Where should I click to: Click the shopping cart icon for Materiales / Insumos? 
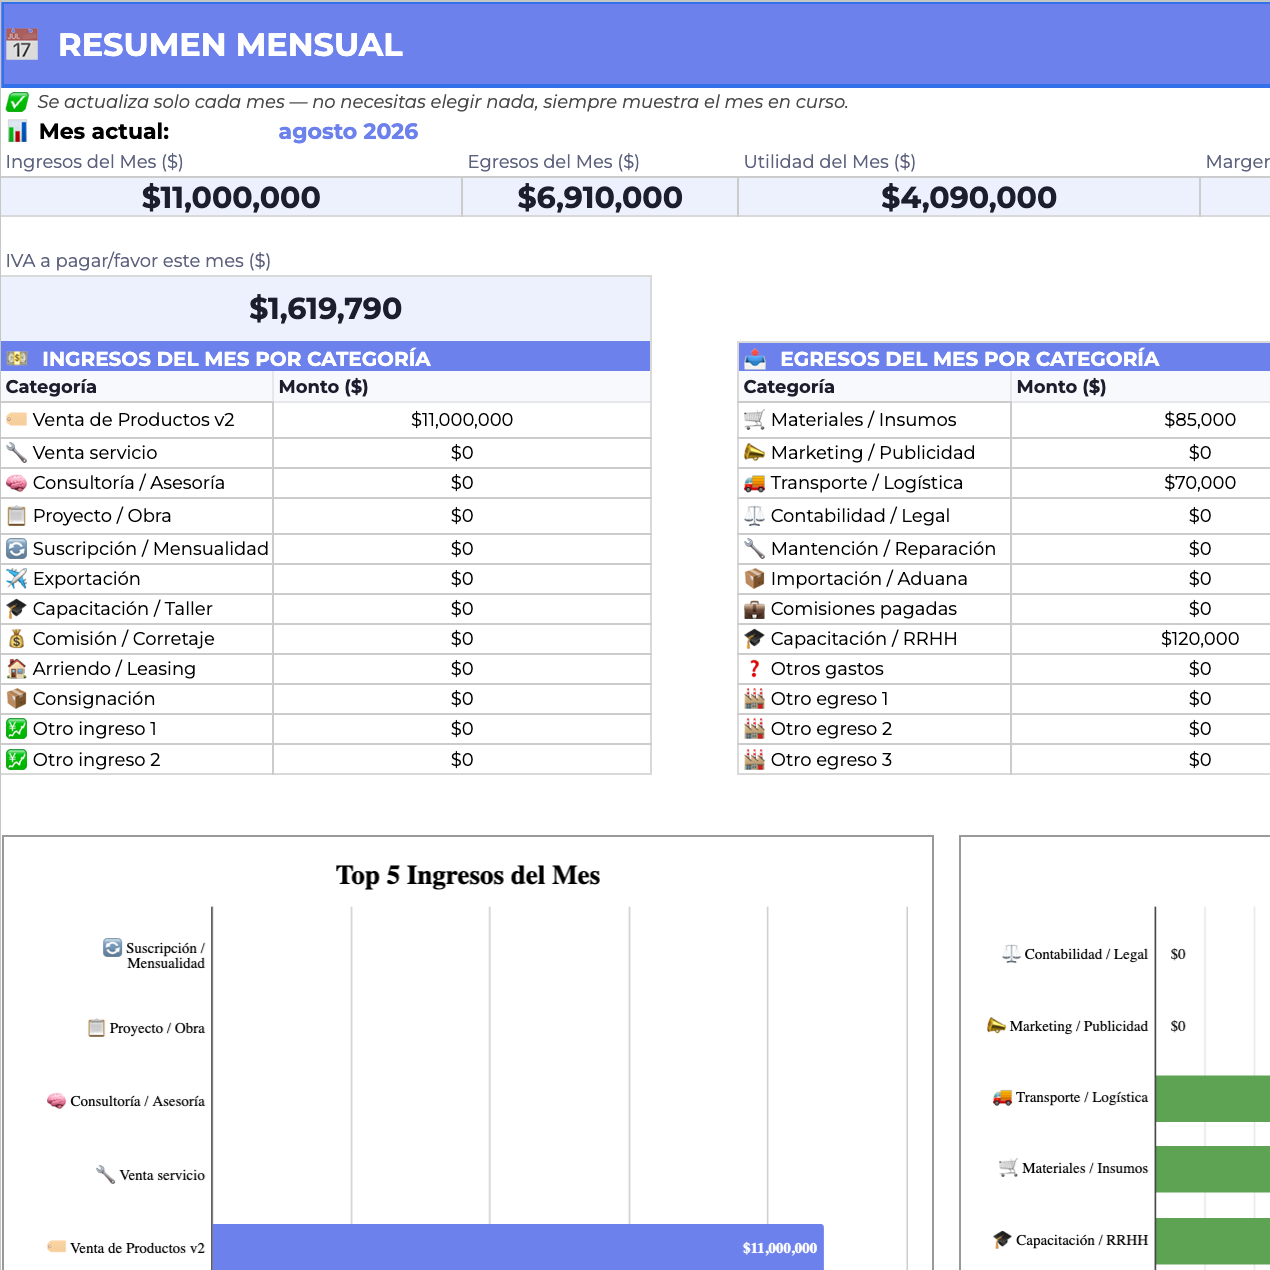click(x=754, y=420)
